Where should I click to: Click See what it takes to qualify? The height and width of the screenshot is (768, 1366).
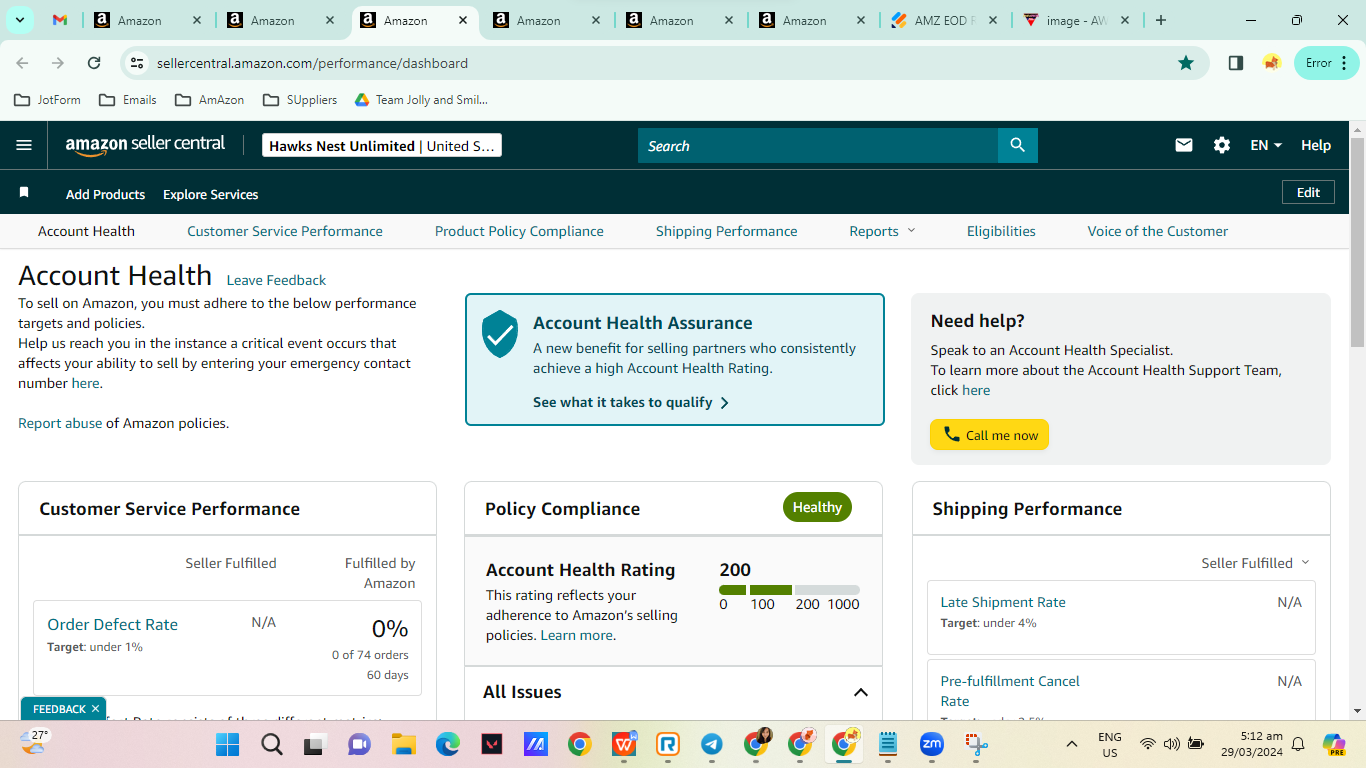(631, 402)
